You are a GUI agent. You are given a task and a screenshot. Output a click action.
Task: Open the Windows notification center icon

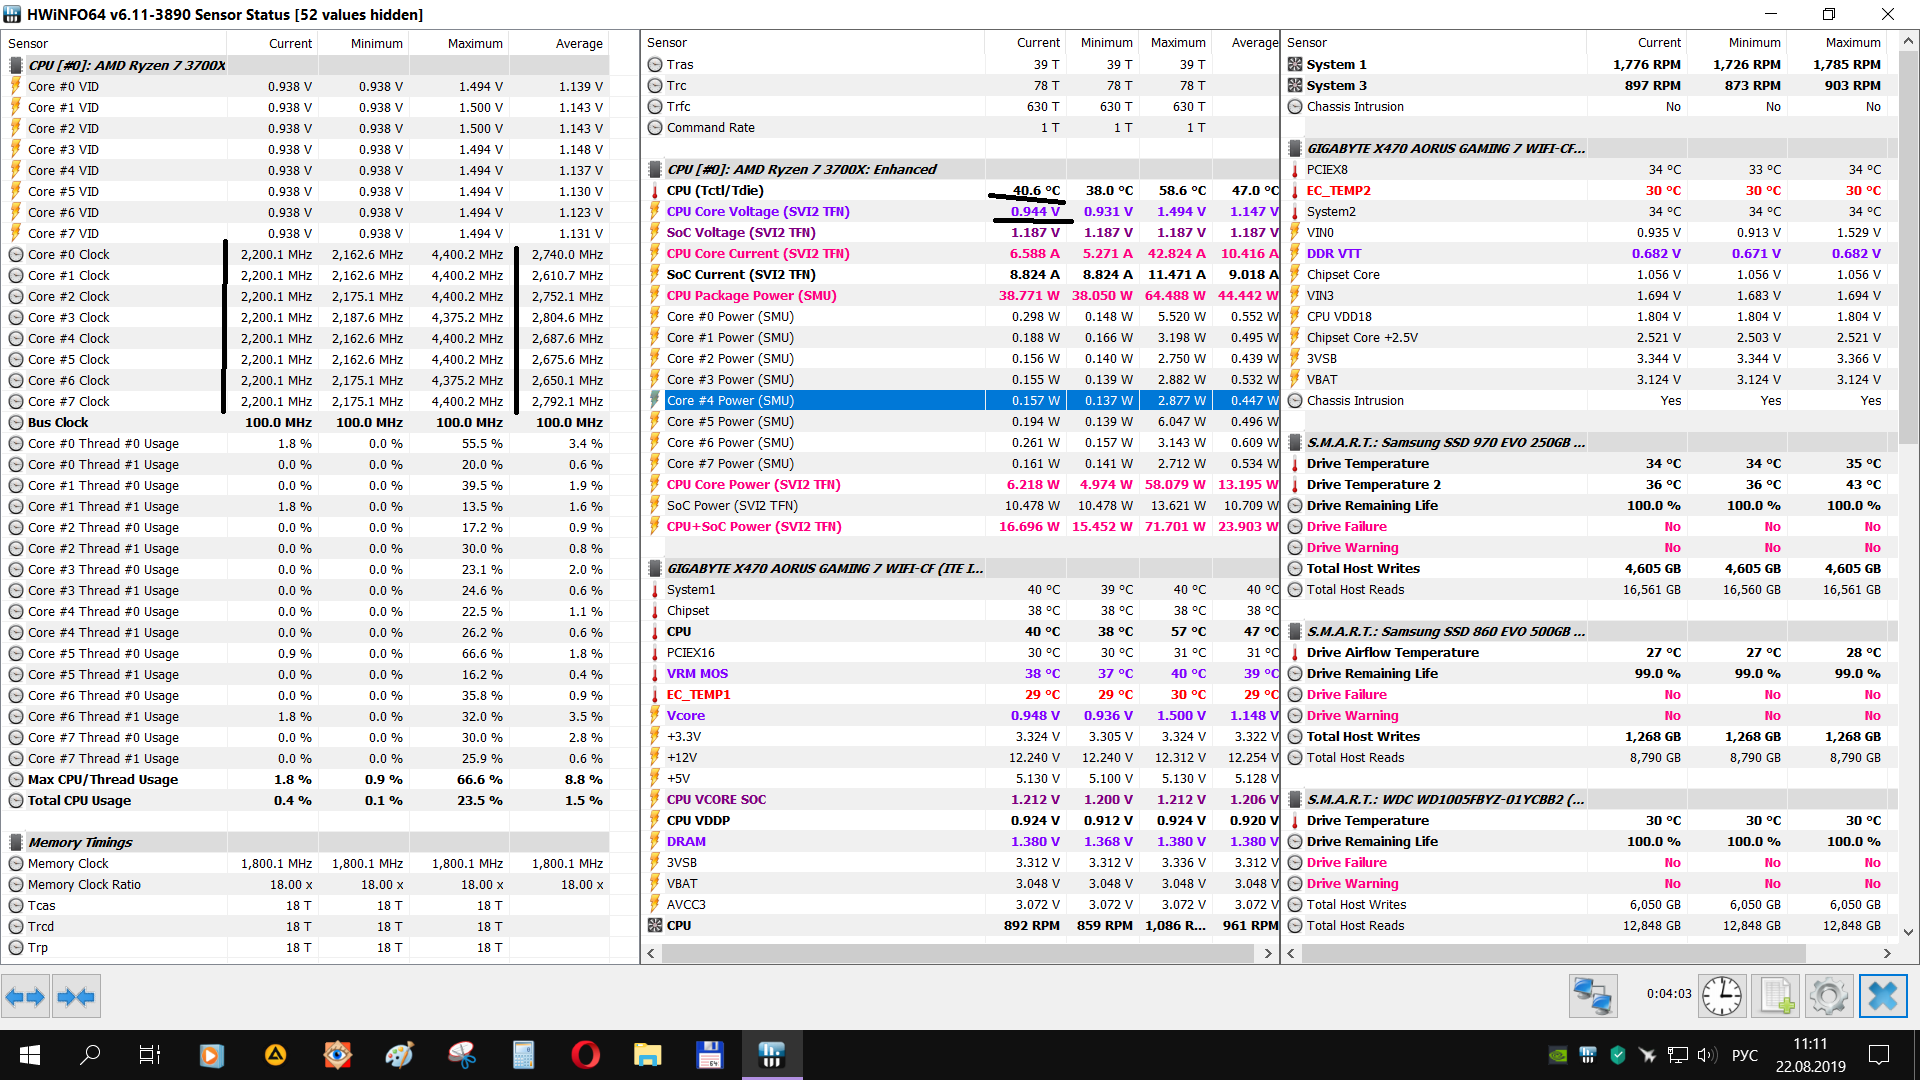point(1878,1055)
